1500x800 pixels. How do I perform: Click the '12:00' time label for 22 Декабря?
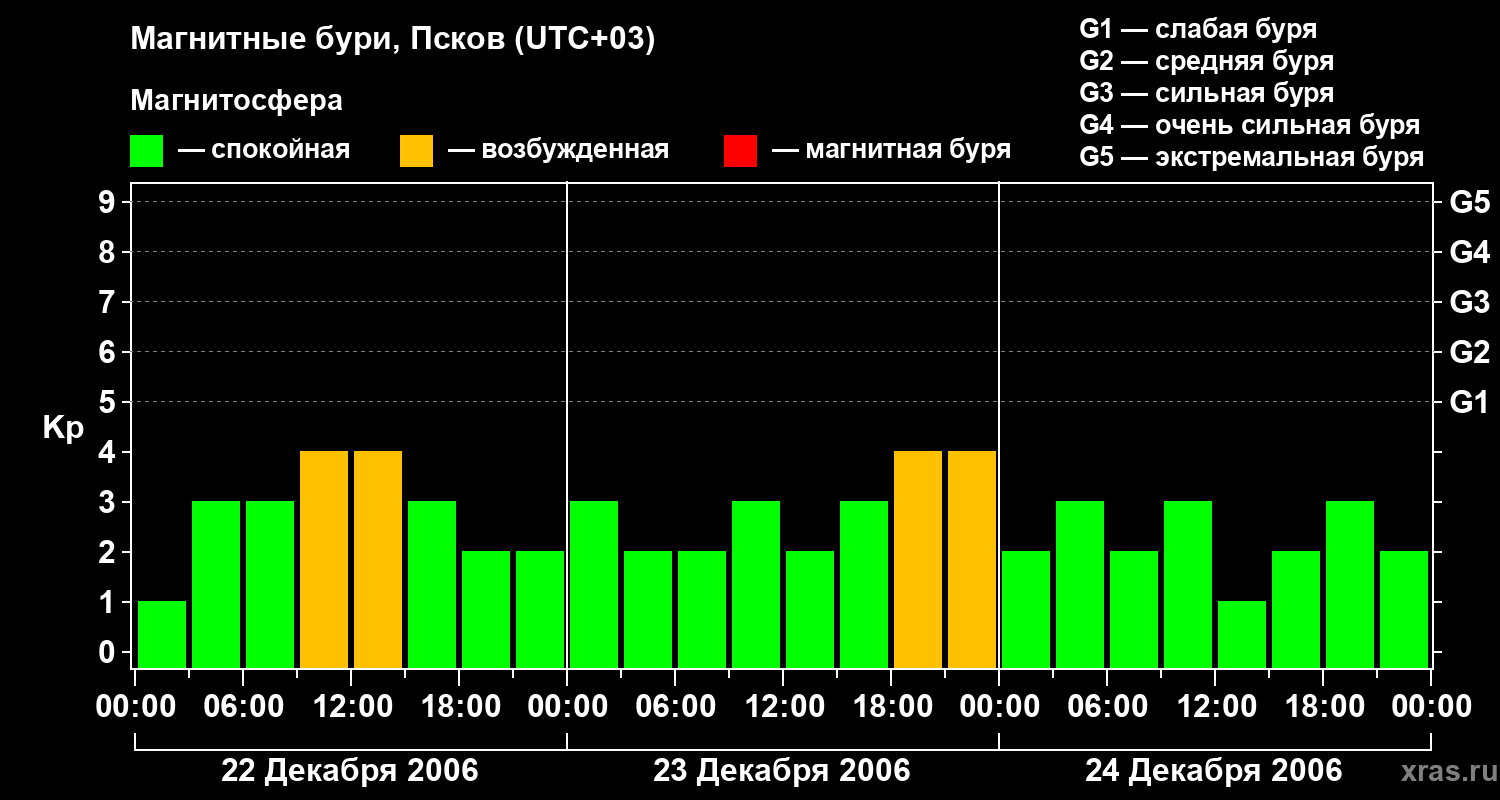click(x=351, y=707)
